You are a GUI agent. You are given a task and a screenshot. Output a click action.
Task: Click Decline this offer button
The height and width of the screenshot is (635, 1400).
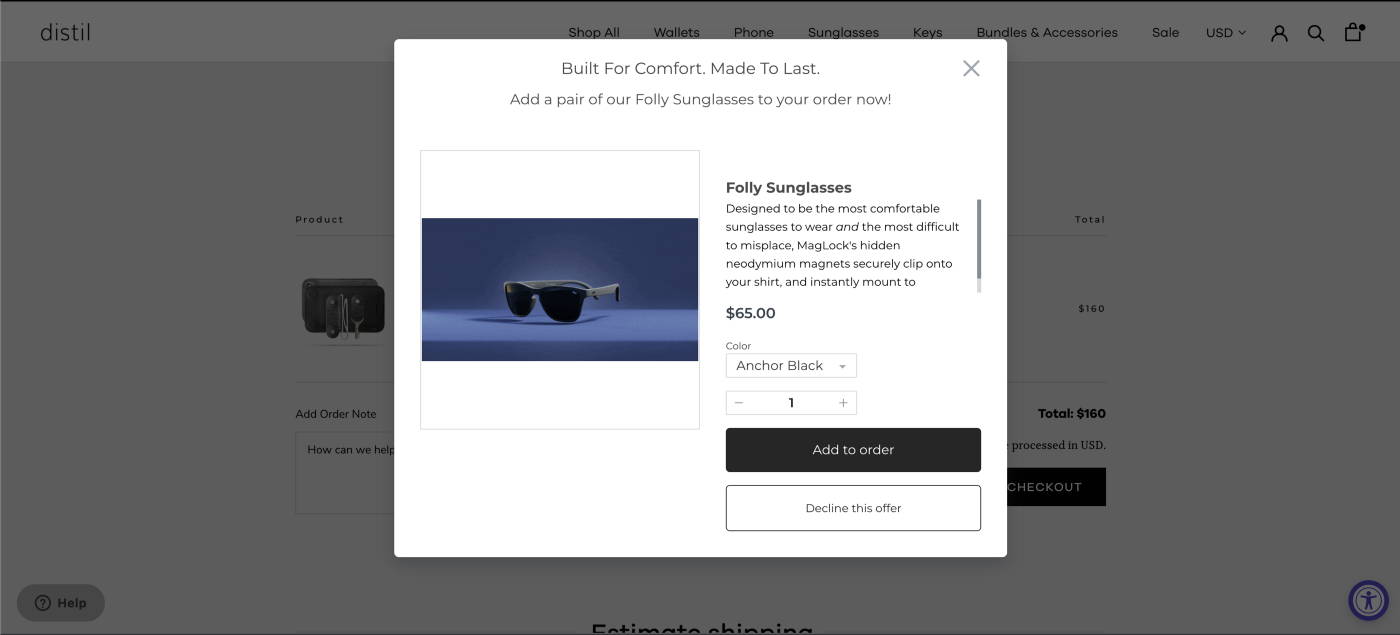(x=853, y=508)
